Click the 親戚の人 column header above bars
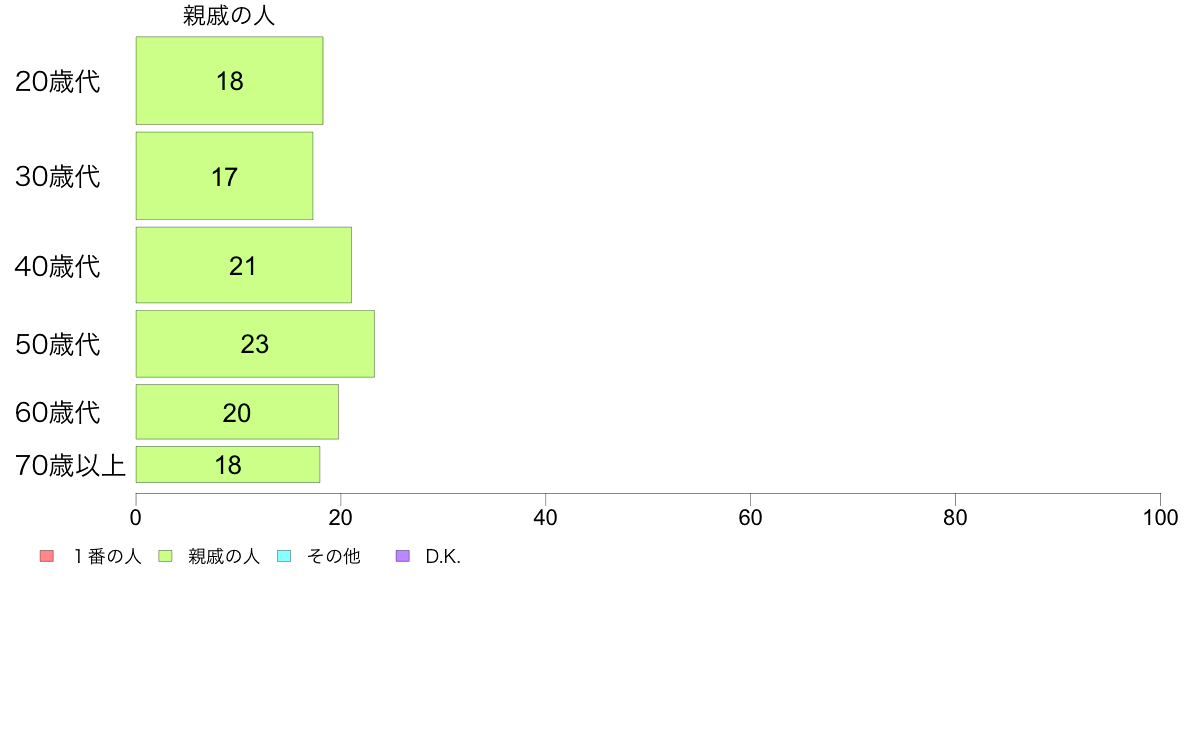The width and height of the screenshot is (1188, 736). tap(229, 16)
